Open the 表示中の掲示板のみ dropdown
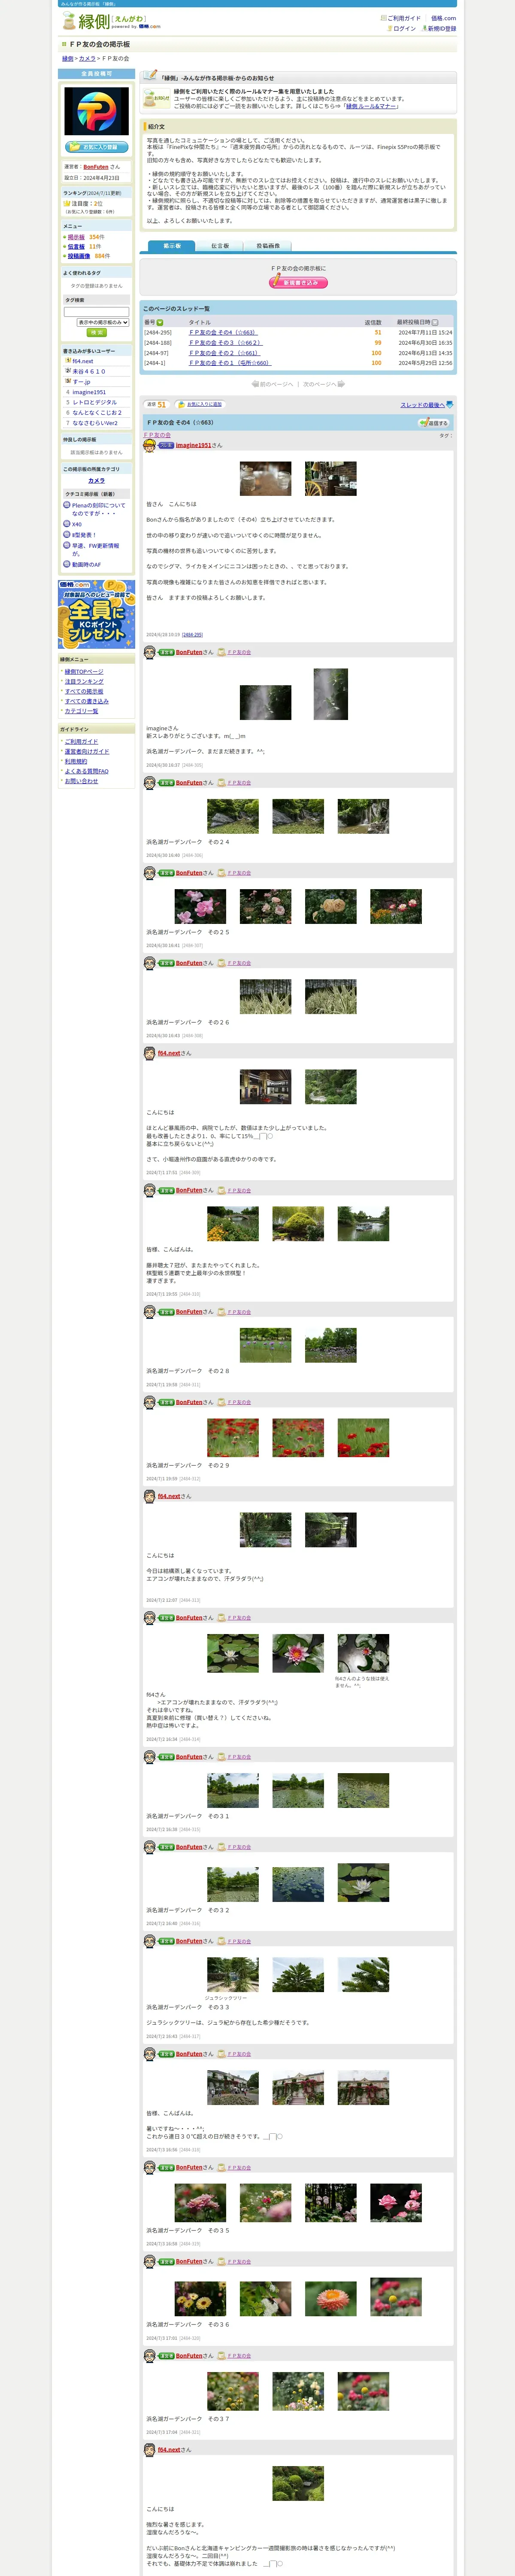This screenshot has height=2576, width=515. [103, 323]
